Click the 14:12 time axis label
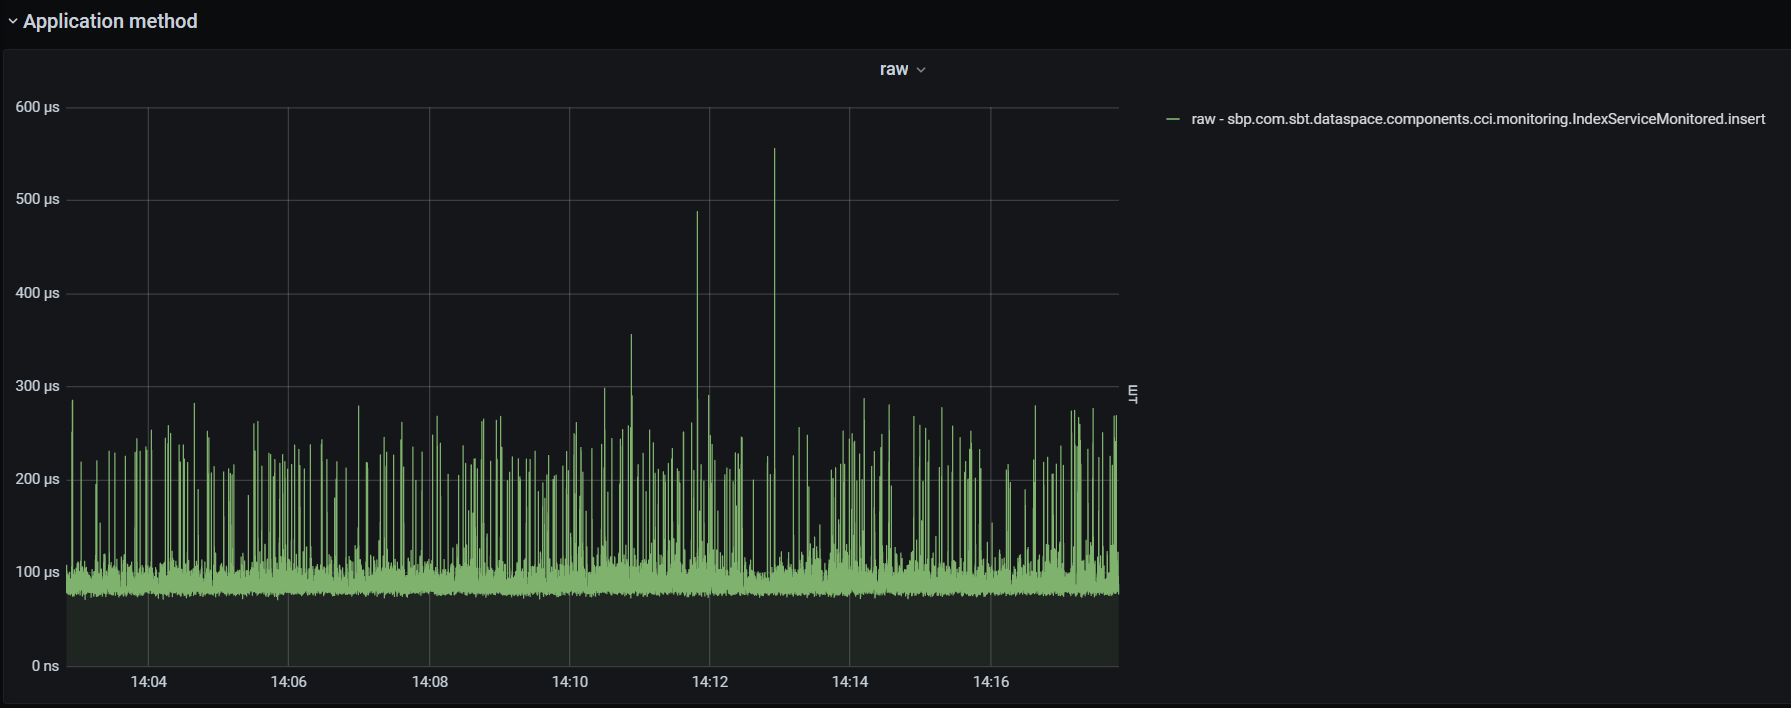Screen dimensions: 1791x708 pyautogui.click(x=709, y=682)
